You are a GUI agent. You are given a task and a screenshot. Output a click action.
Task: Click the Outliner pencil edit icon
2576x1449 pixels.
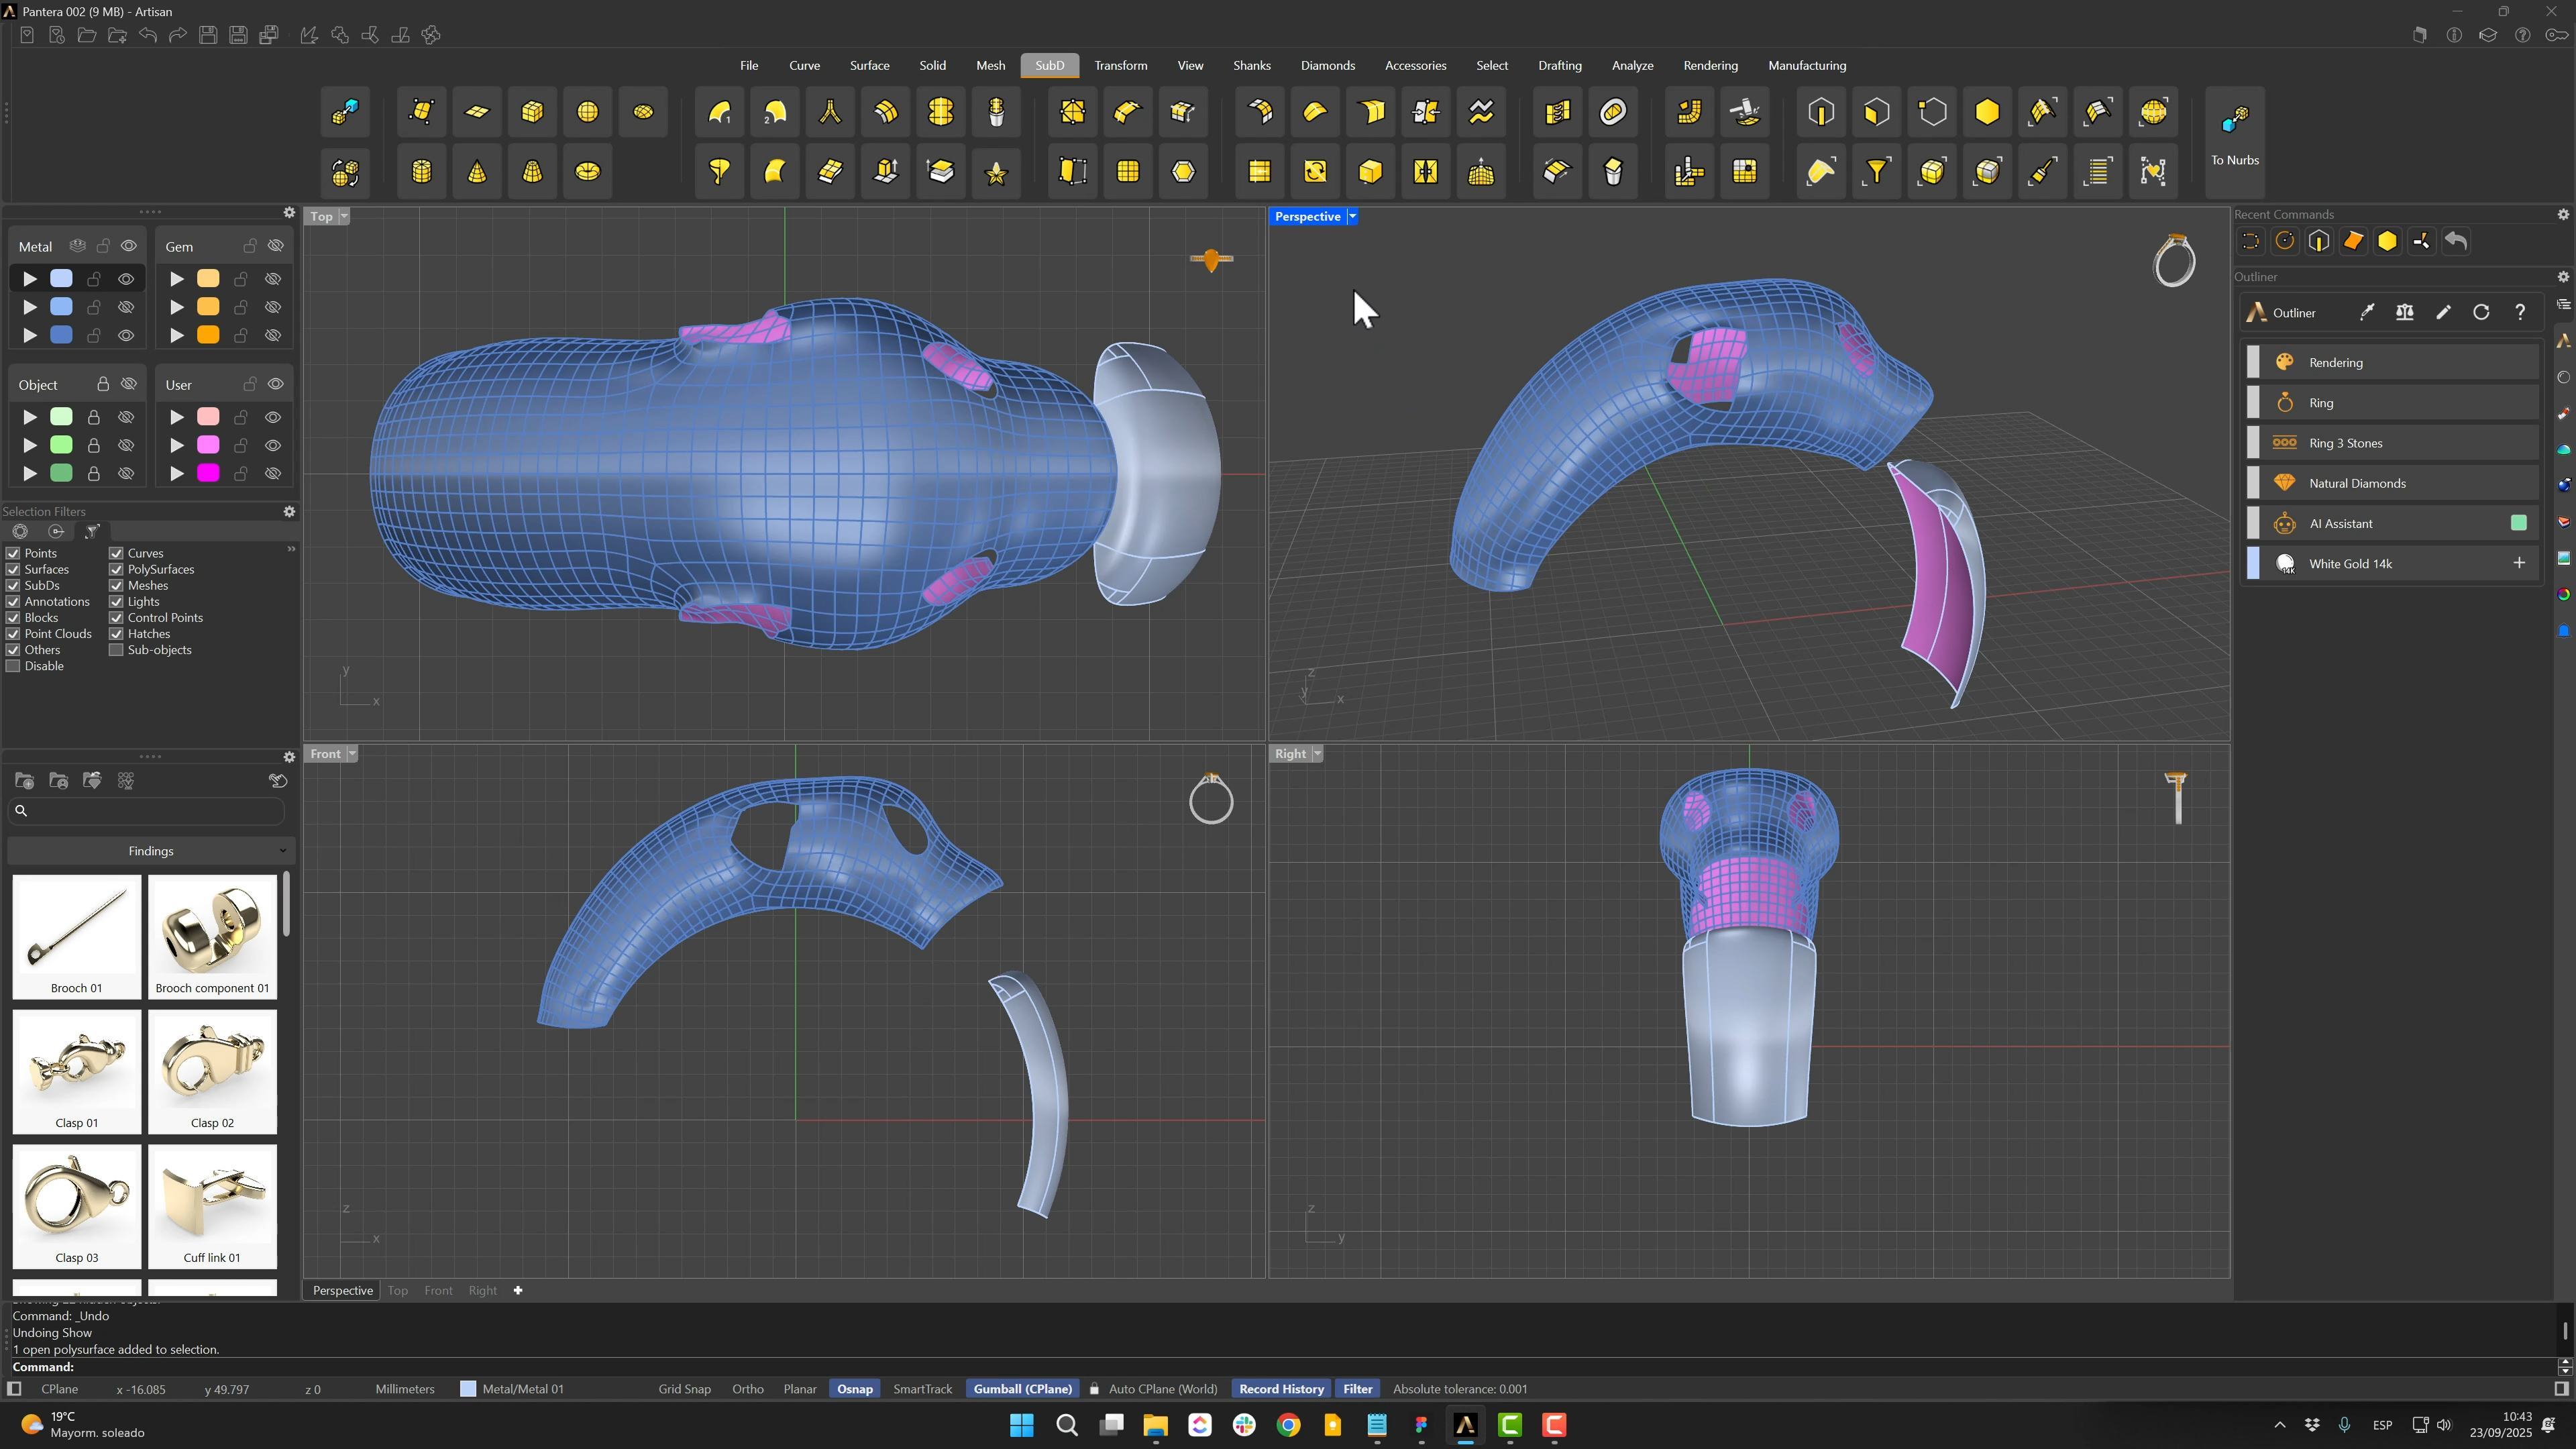[2443, 313]
